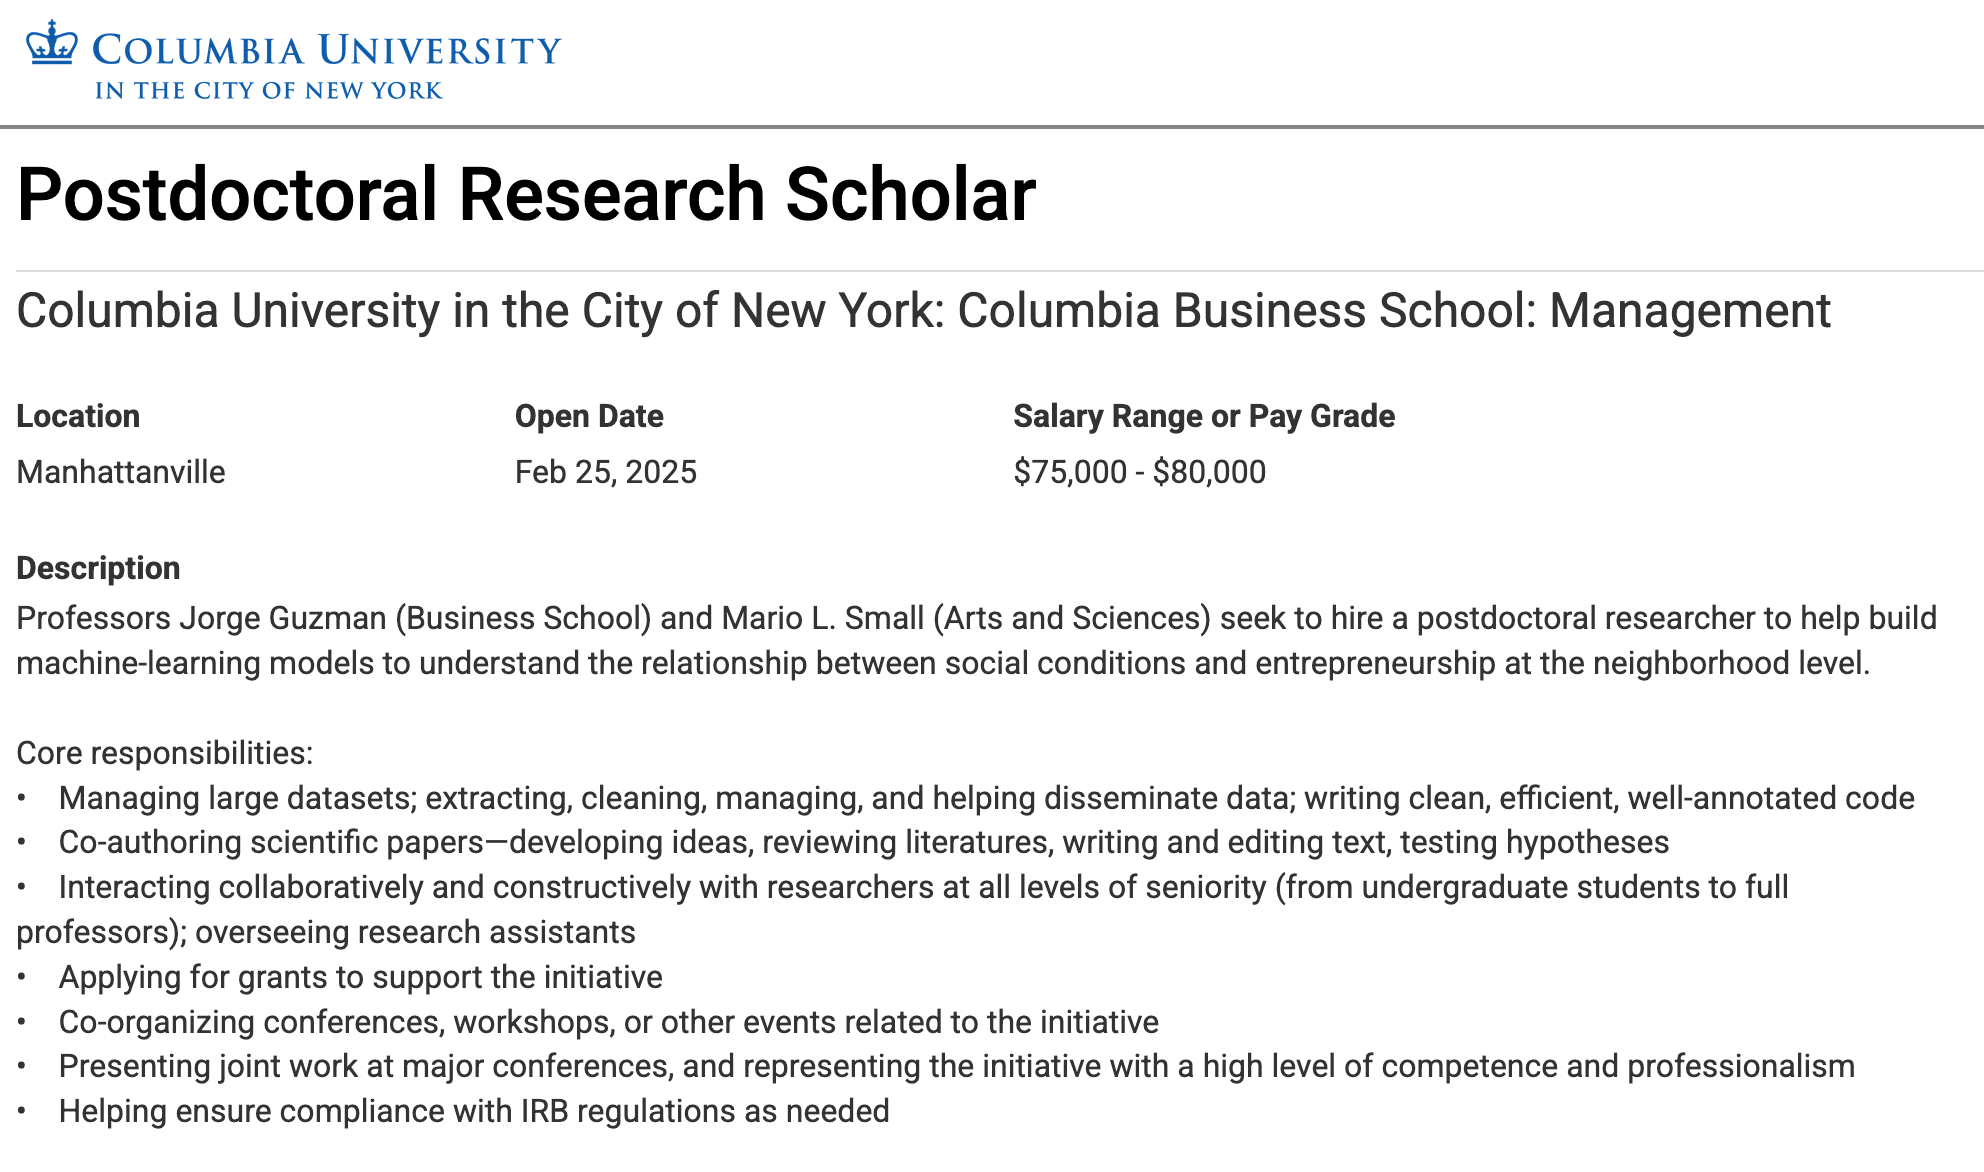This screenshot has width=1984, height=1172.
Task: Click the name Mario L. Small
Action: [823, 618]
